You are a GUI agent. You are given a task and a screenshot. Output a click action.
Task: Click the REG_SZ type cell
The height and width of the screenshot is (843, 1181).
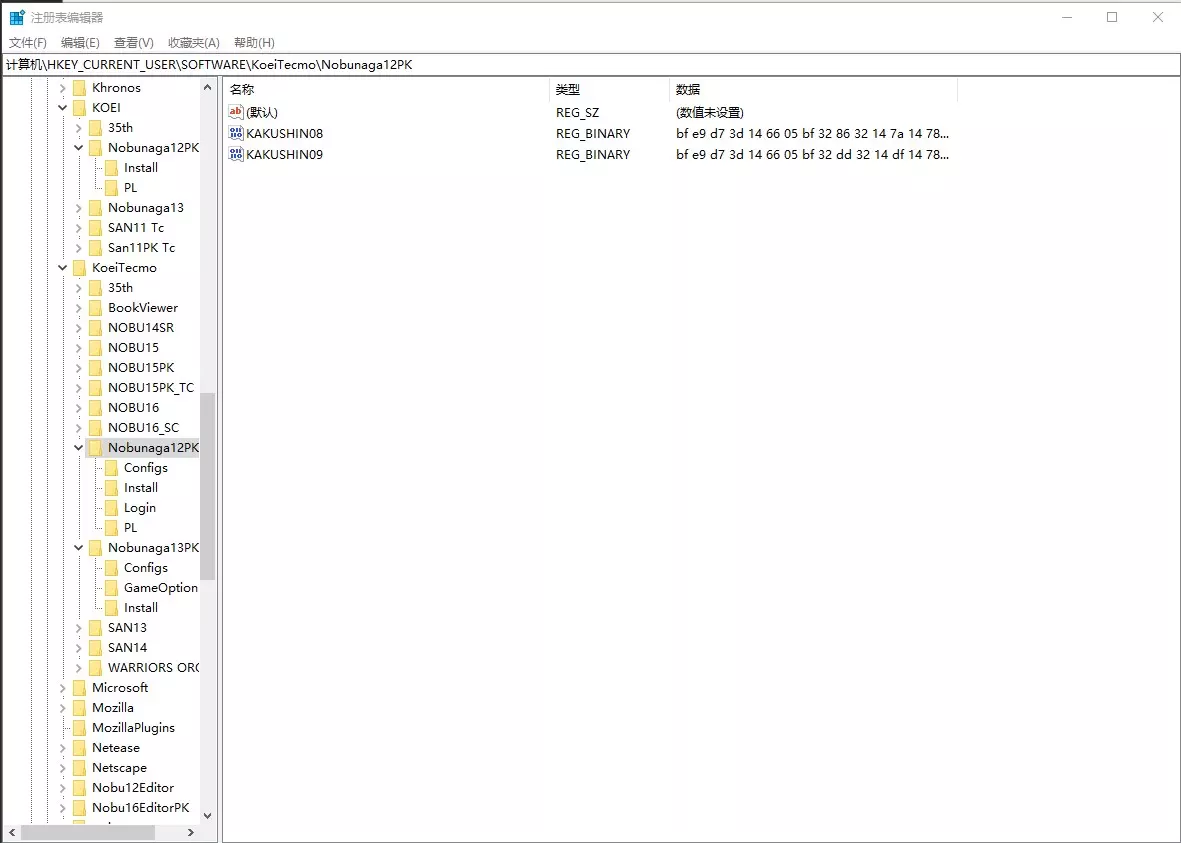(x=578, y=112)
